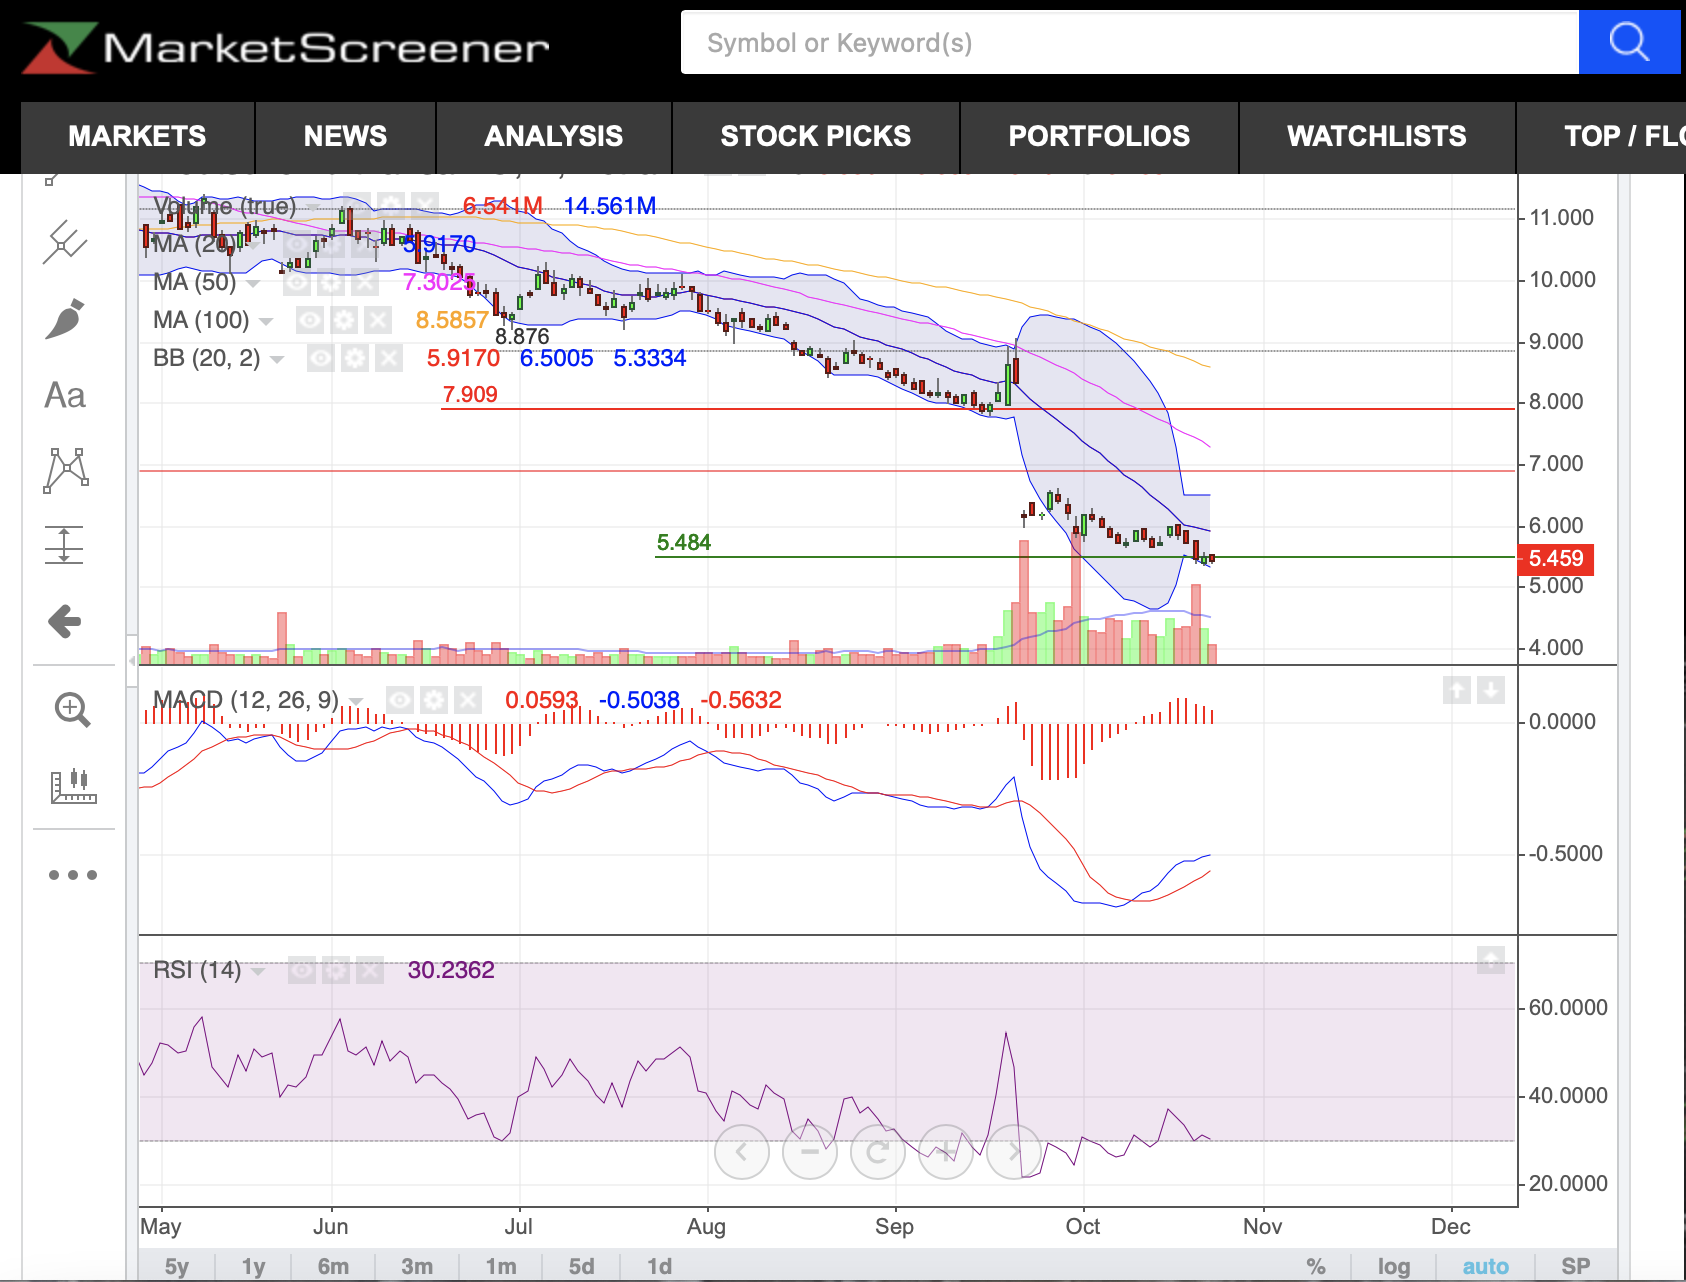This screenshot has width=1686, height=1282.
Task: Click the MarketScreener logo
Action: click(x=286, y=48)
